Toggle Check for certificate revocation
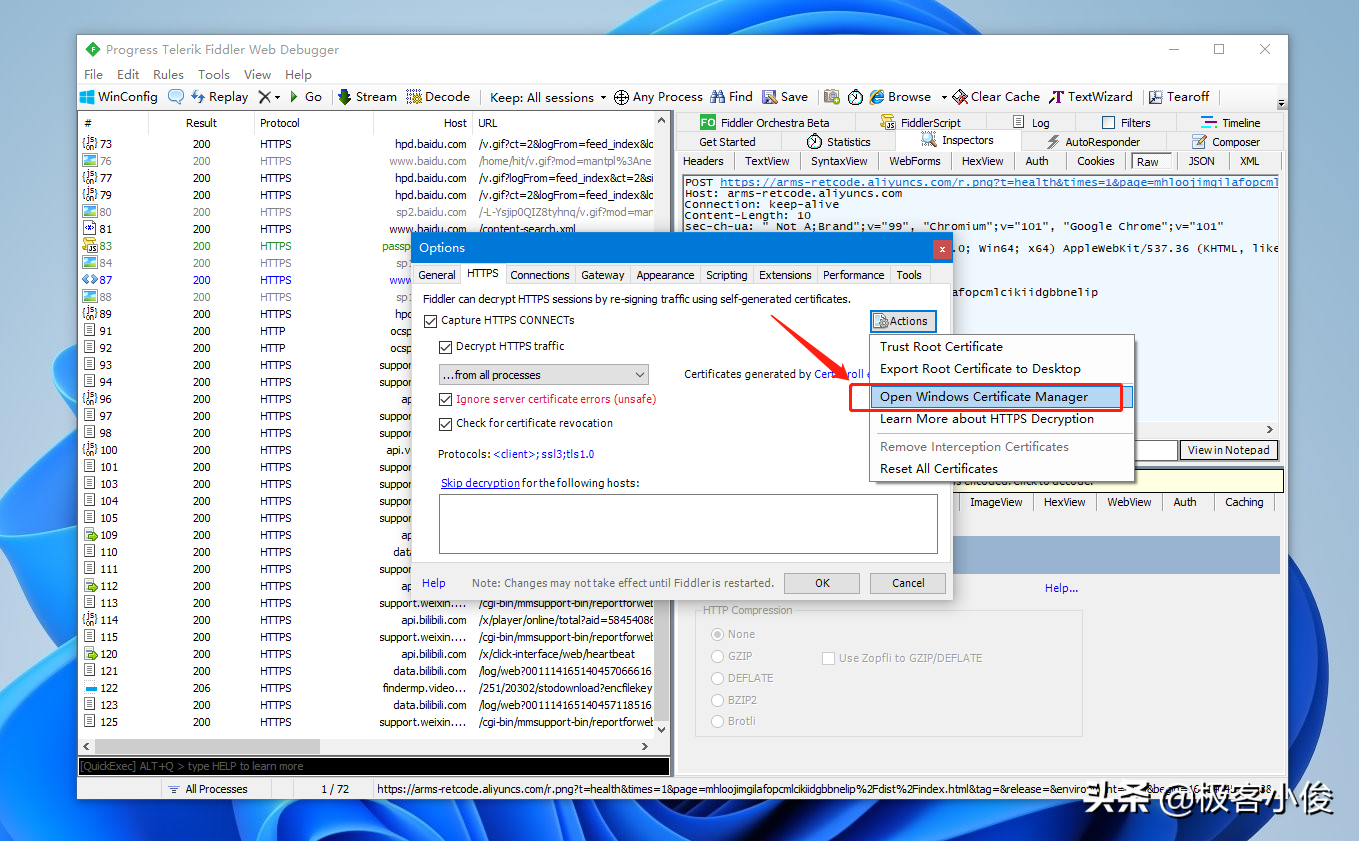1359x841 pixels. pos(446,424)
